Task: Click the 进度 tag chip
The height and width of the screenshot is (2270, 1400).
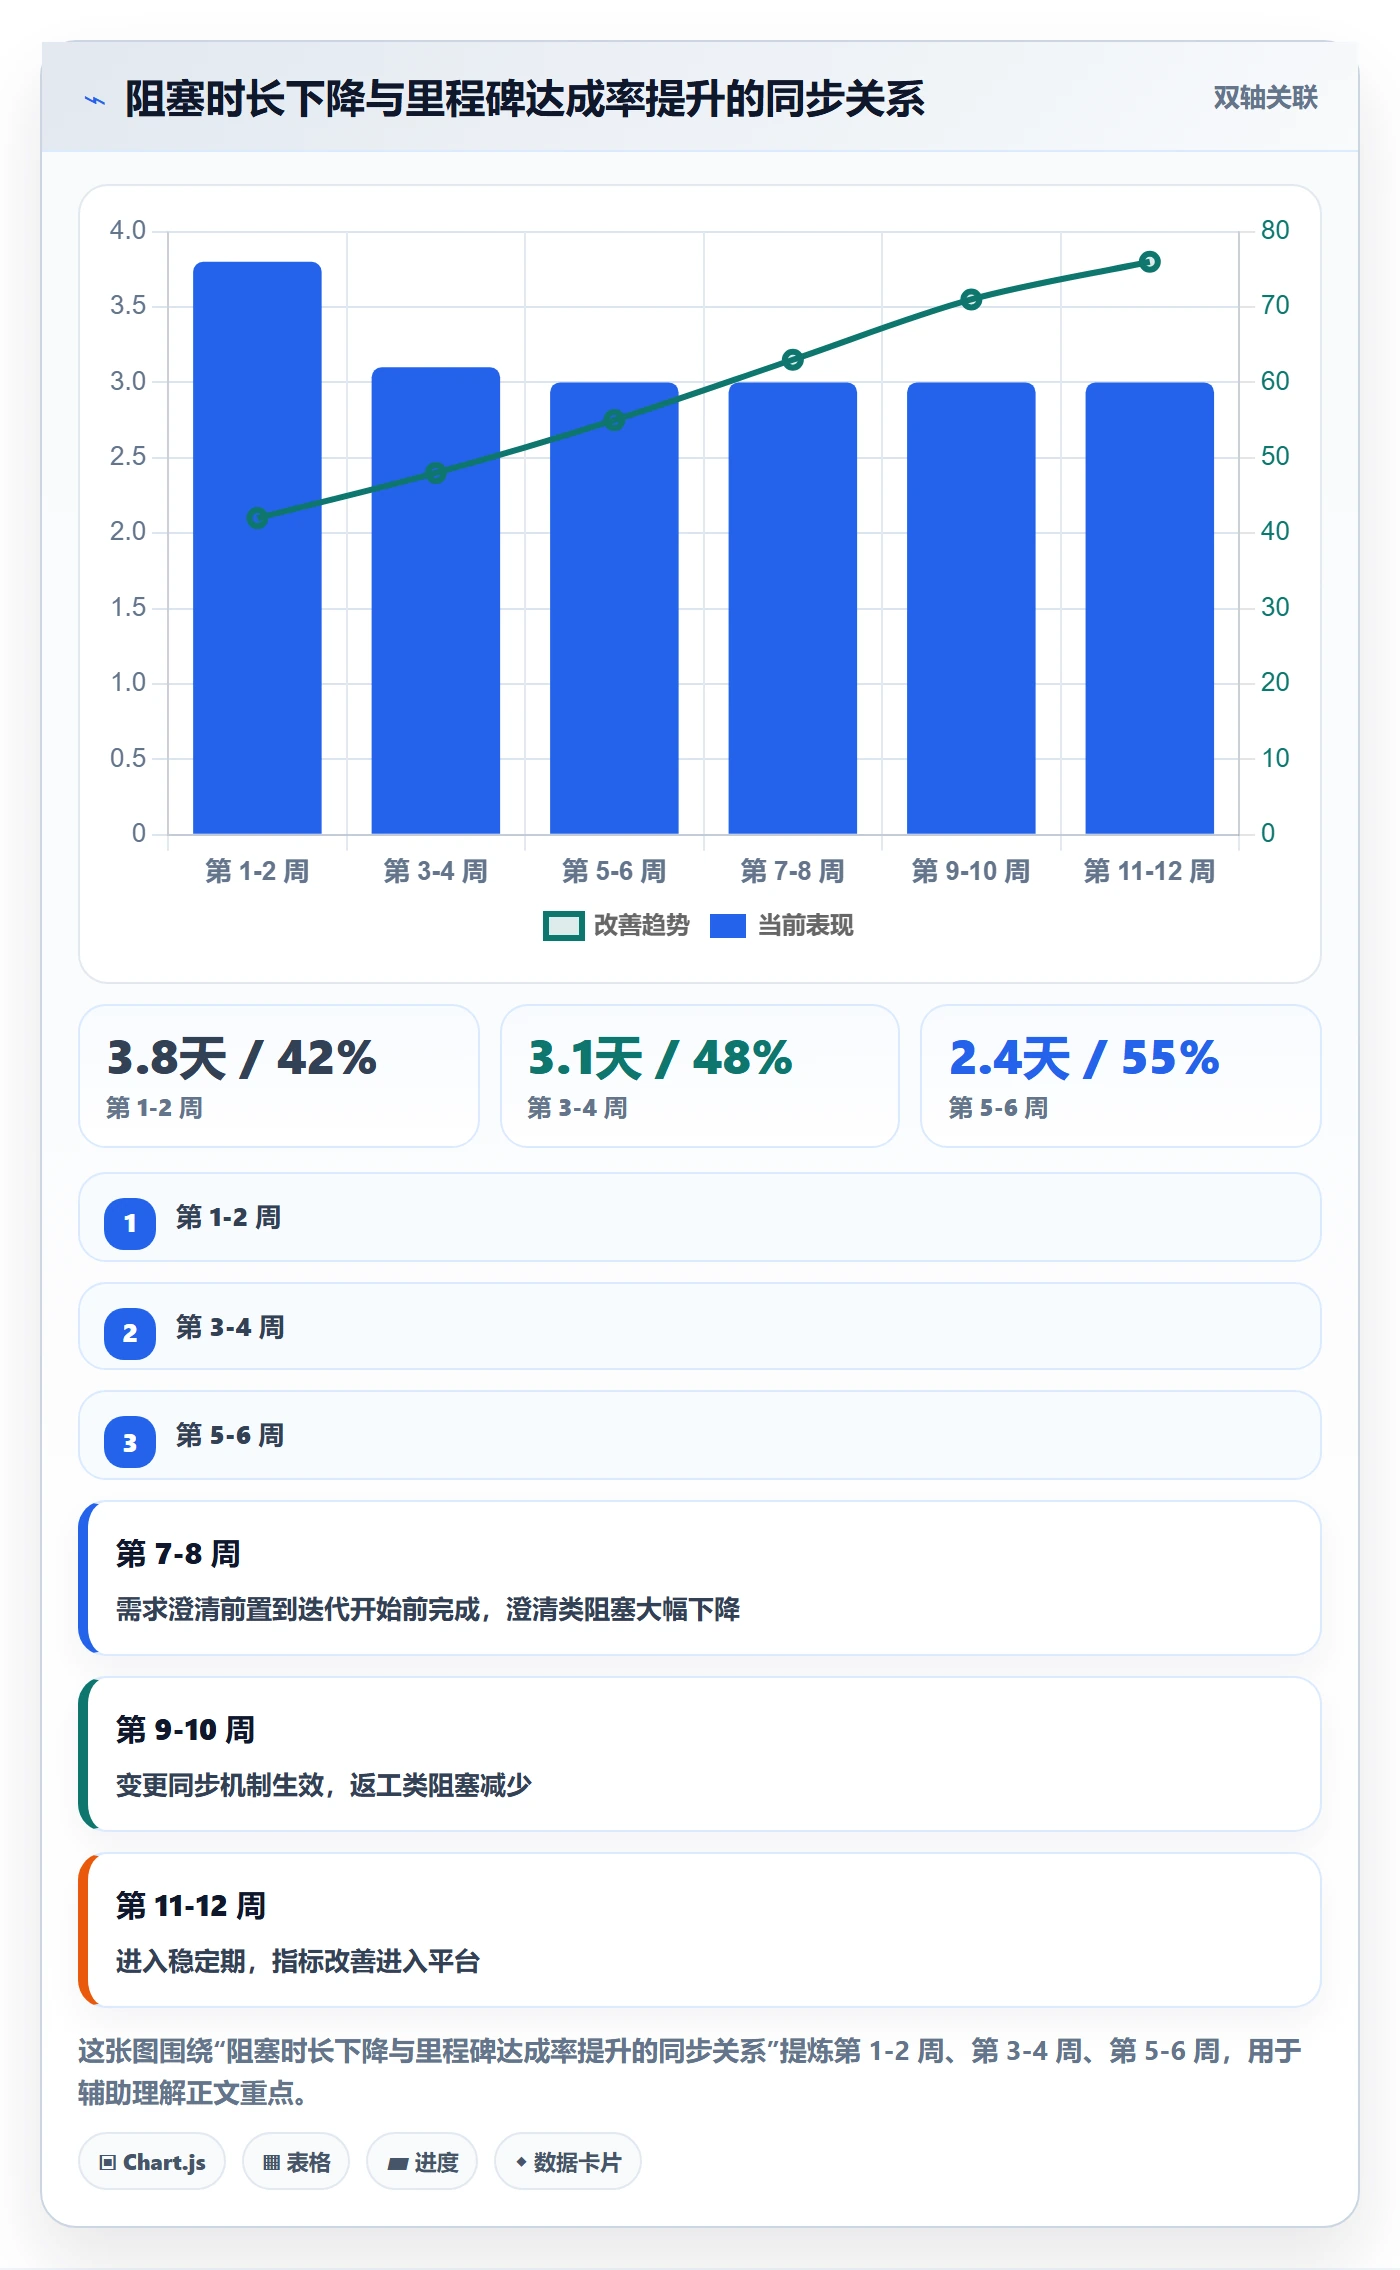Action: click(x=422, y=2162)
